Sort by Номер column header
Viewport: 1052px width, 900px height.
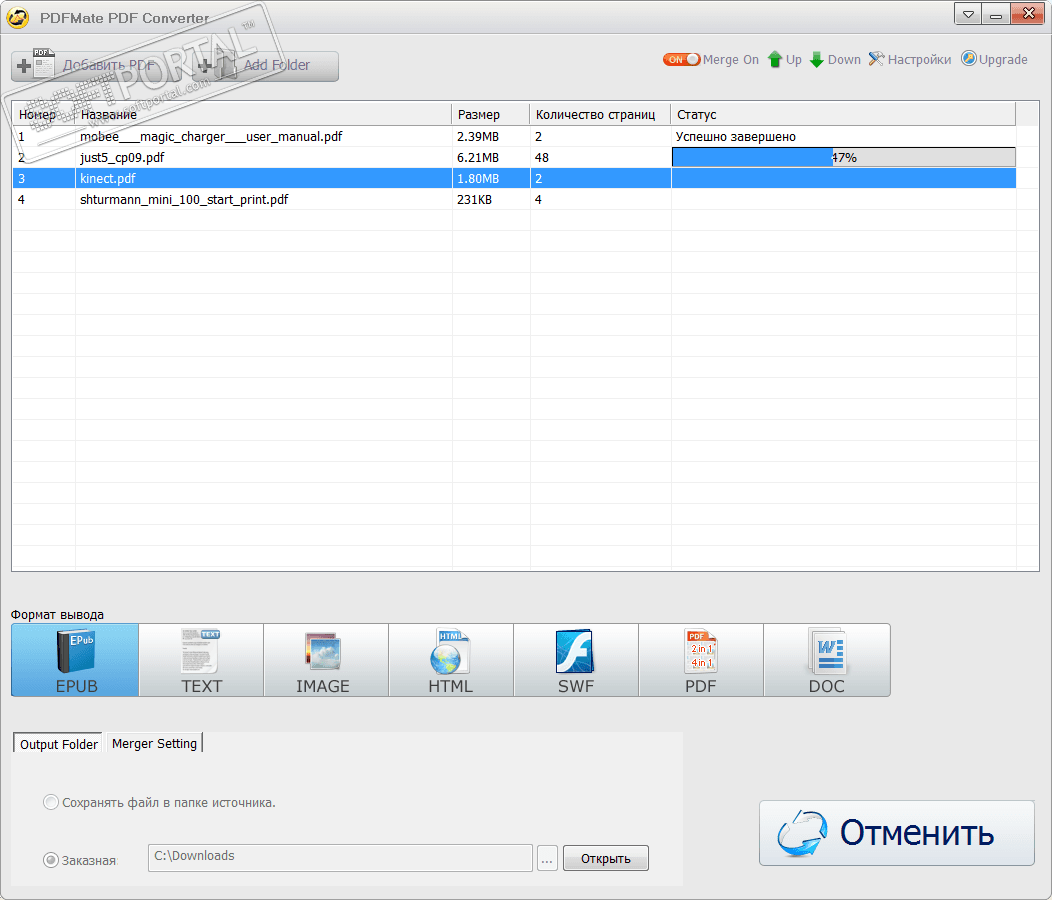pos(44,114)
